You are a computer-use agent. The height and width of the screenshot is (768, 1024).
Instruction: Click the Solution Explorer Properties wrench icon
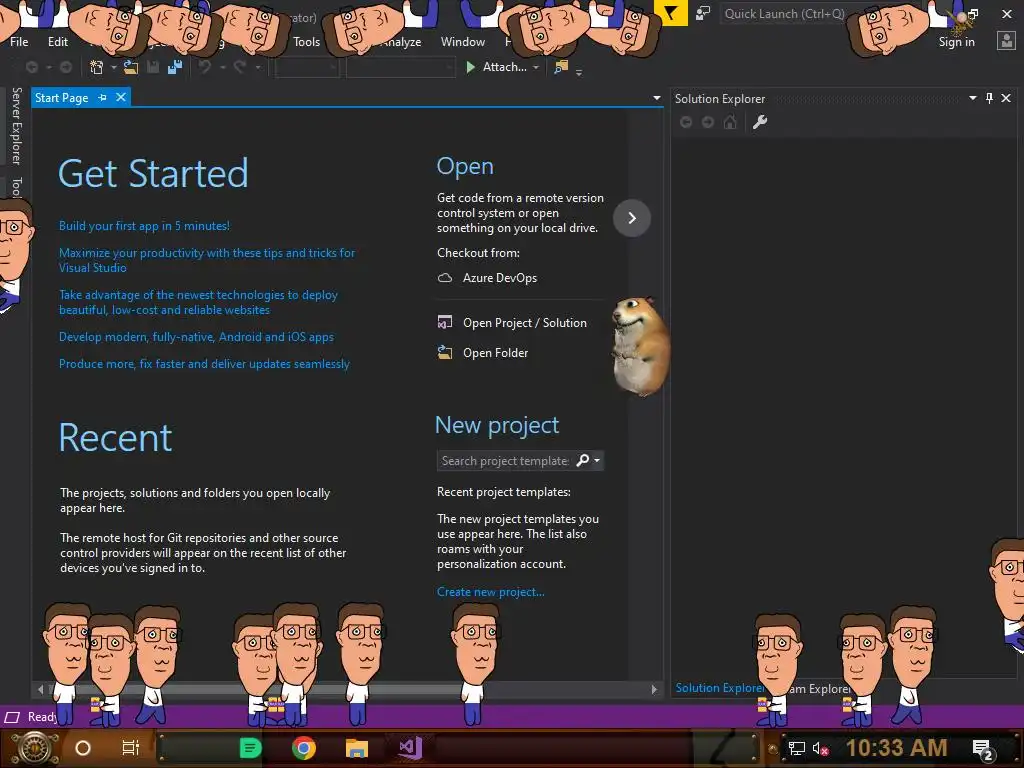click(760, 122)
